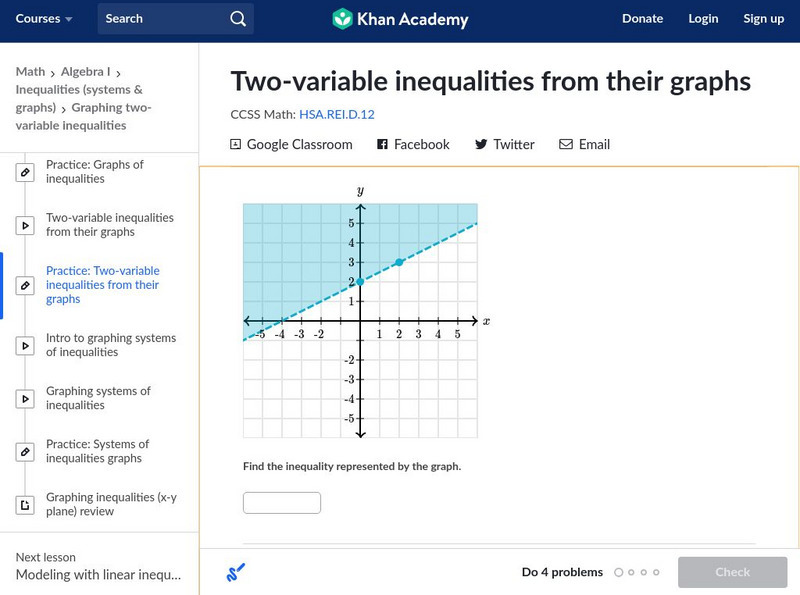Screen dimensions: 800x595
Task: Share lesson on Facebook
Action: (x=413, y=145)
